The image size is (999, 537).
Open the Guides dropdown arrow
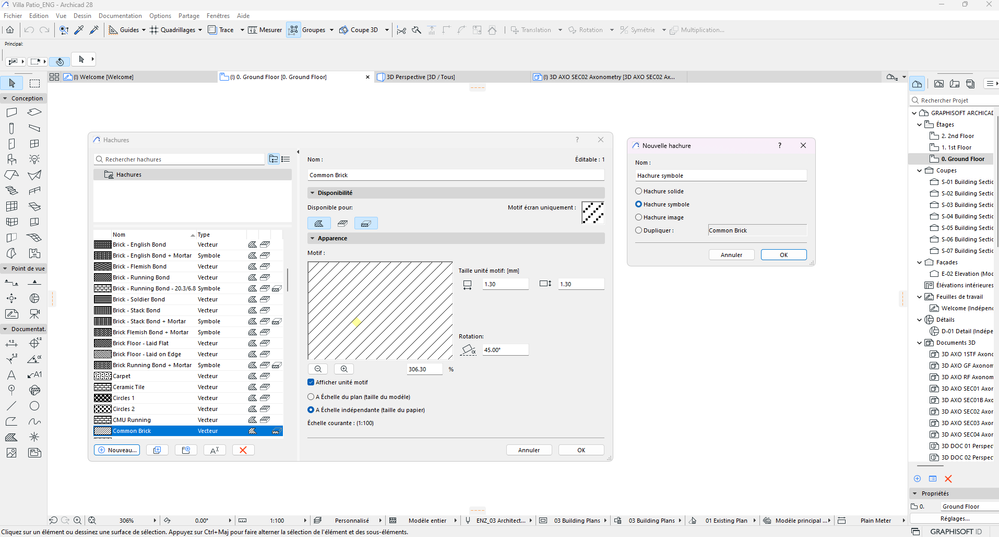click(x=143, y=30)
